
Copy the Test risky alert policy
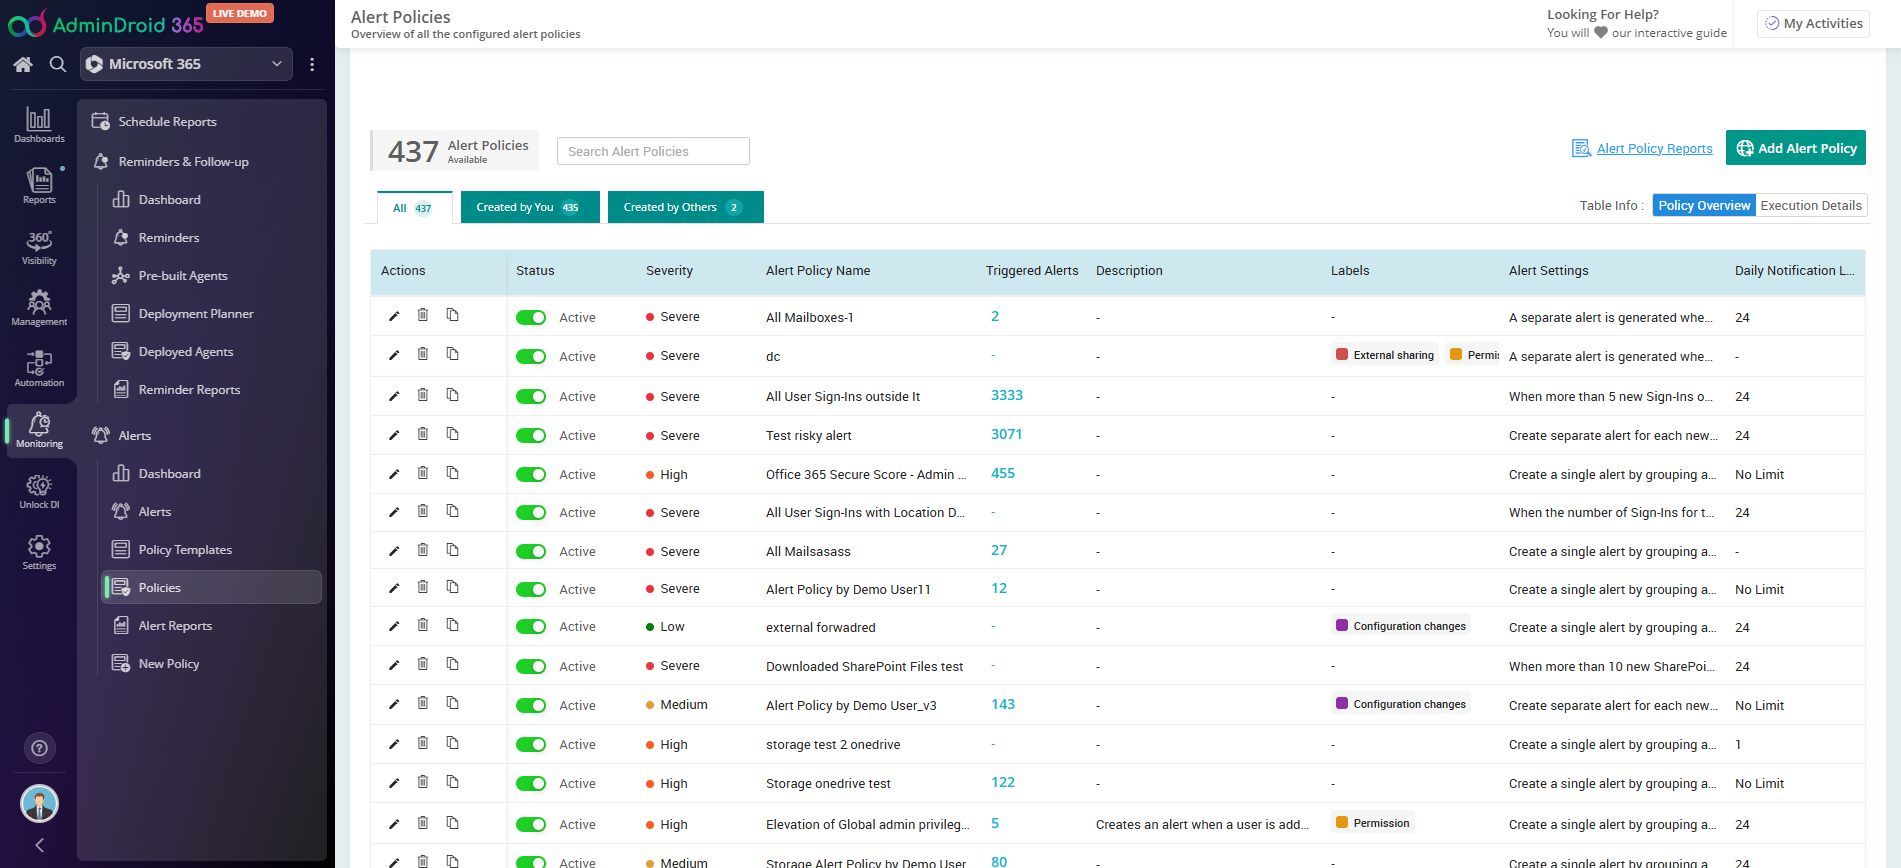(x=453, y=434)
